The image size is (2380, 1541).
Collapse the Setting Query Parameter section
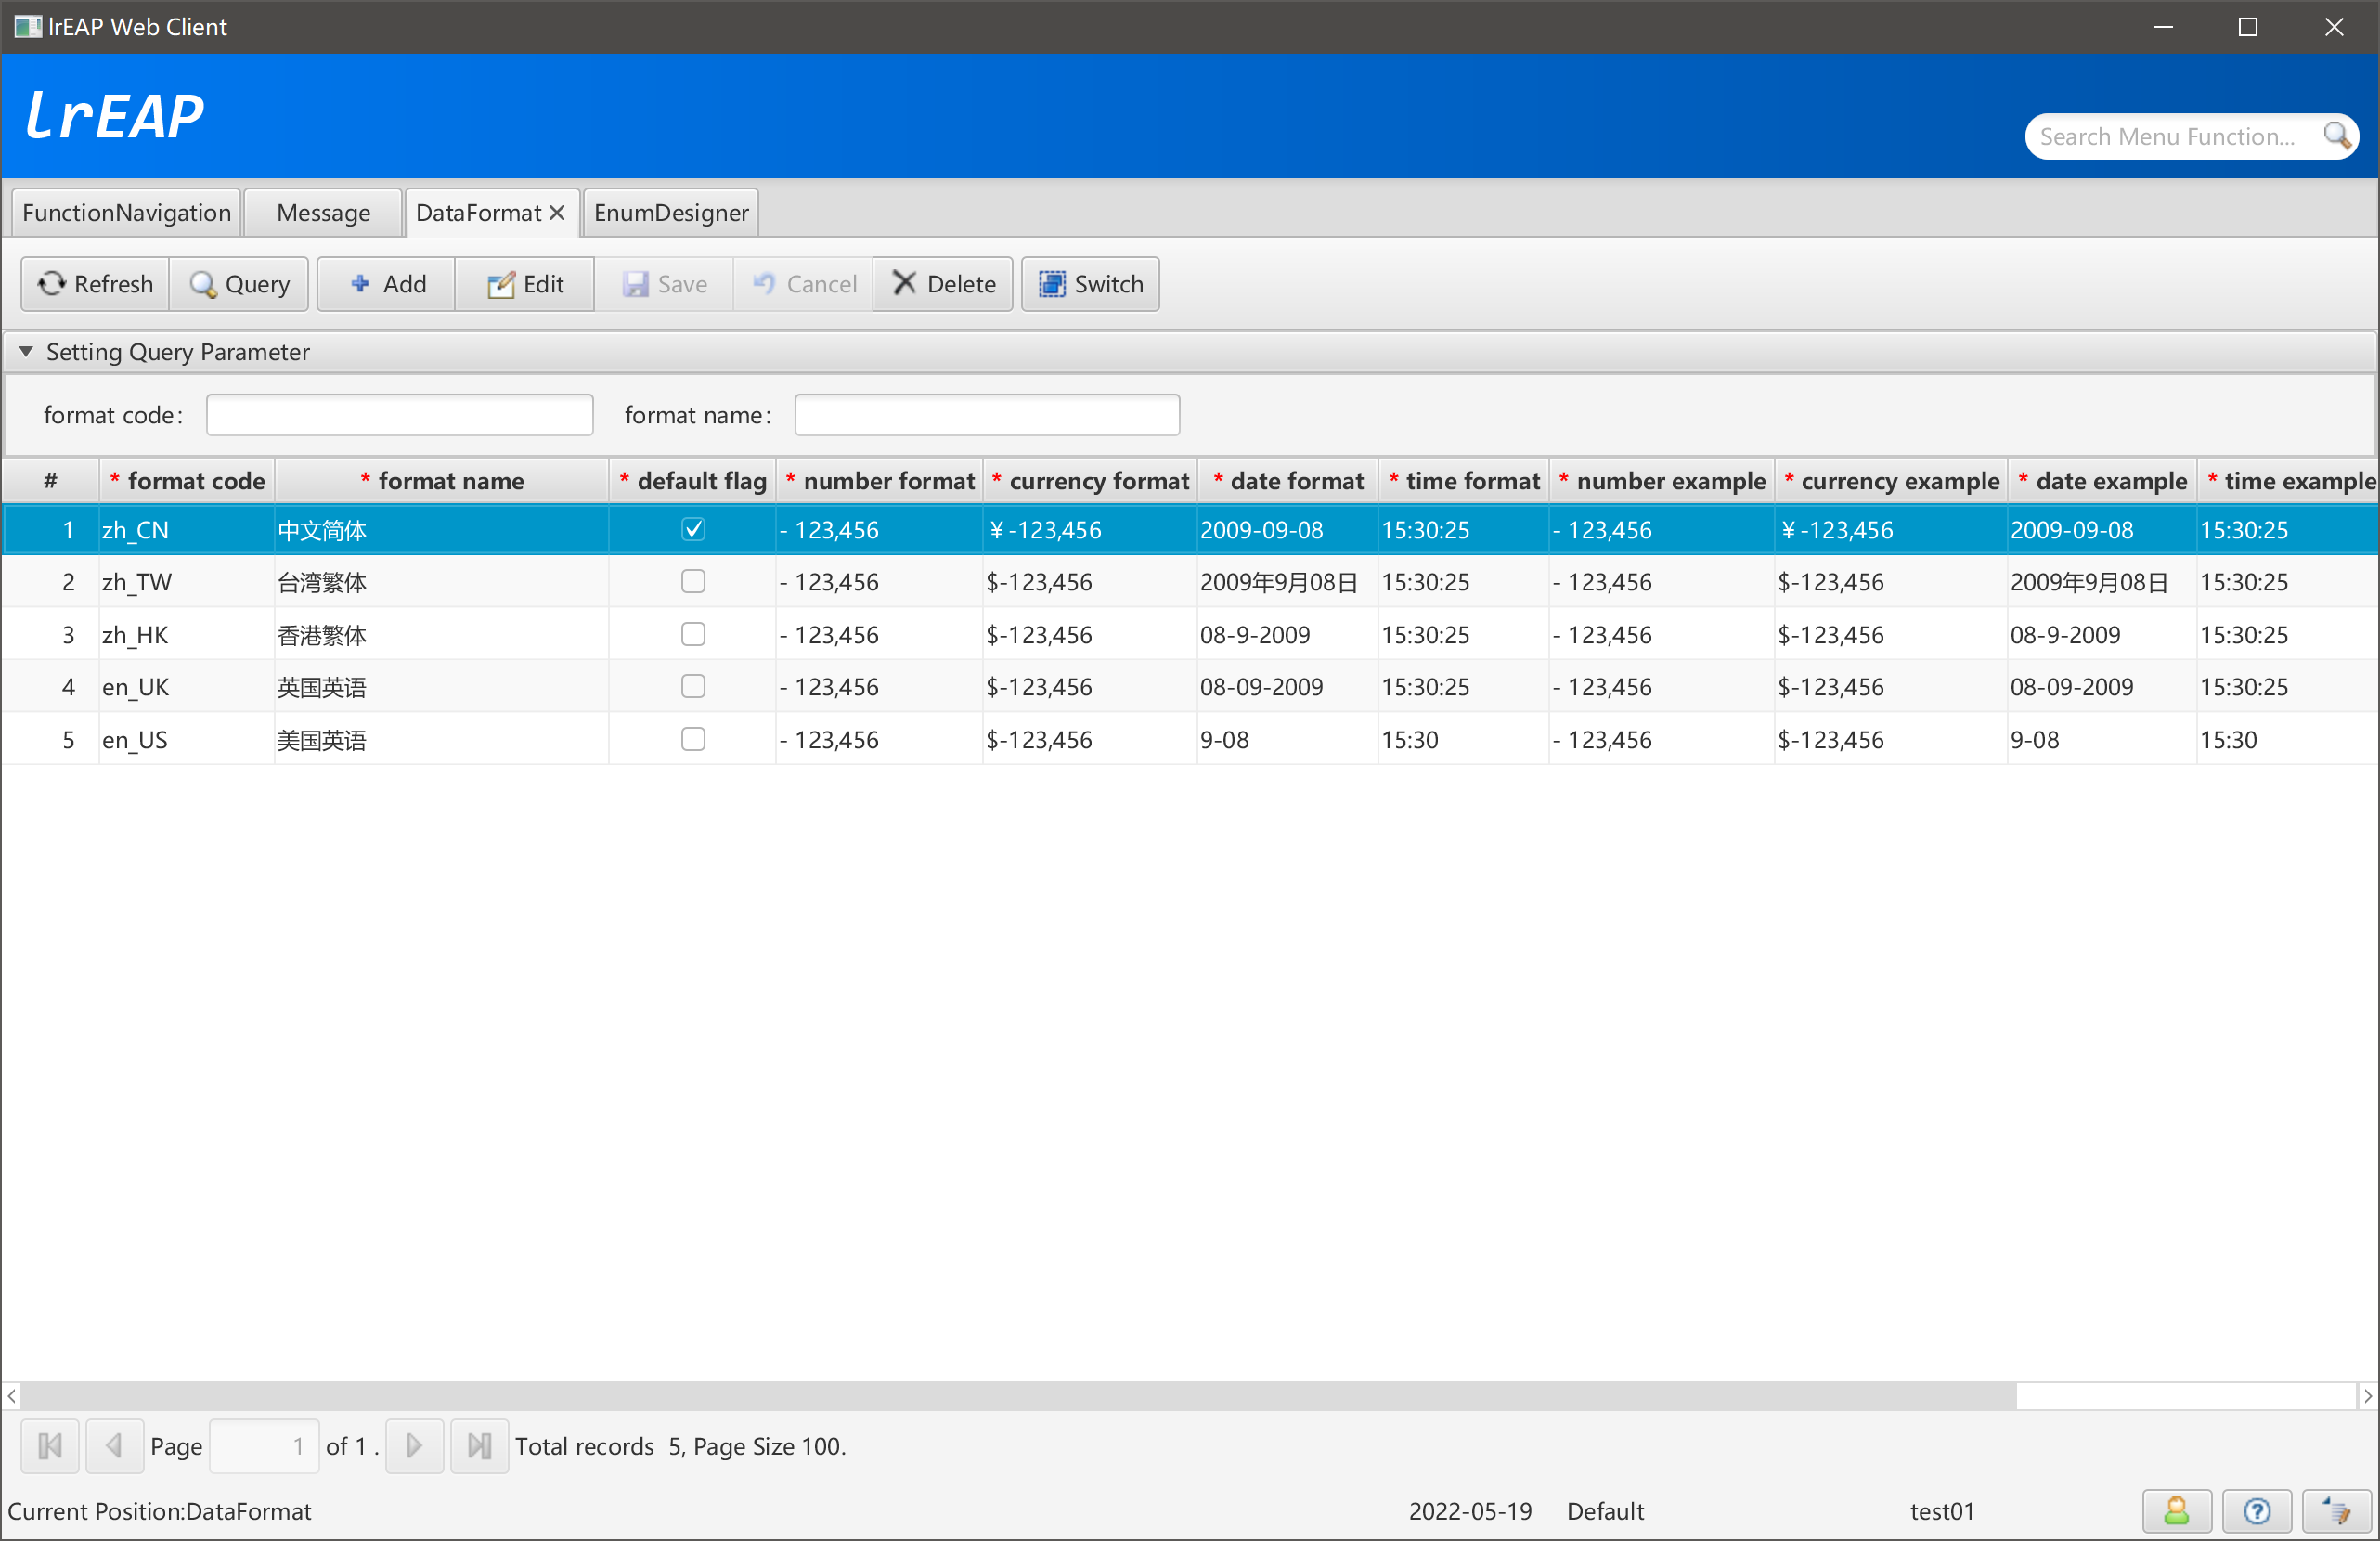[26, 351]
